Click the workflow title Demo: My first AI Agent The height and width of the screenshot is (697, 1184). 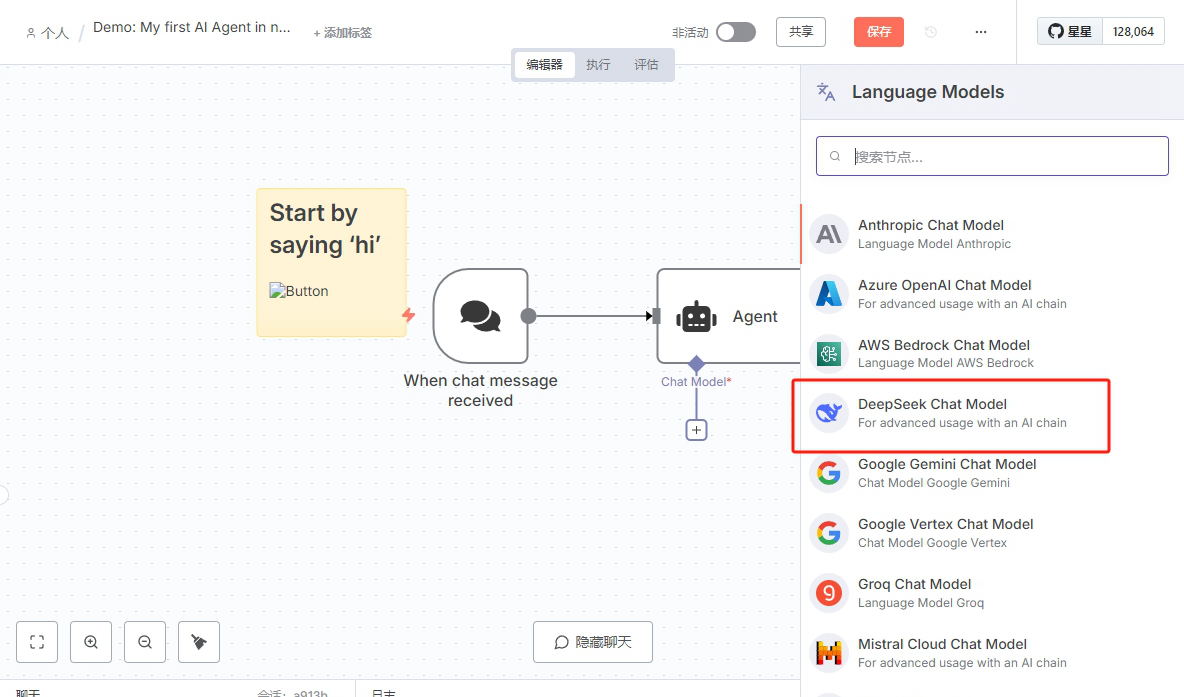coord(192,28)
